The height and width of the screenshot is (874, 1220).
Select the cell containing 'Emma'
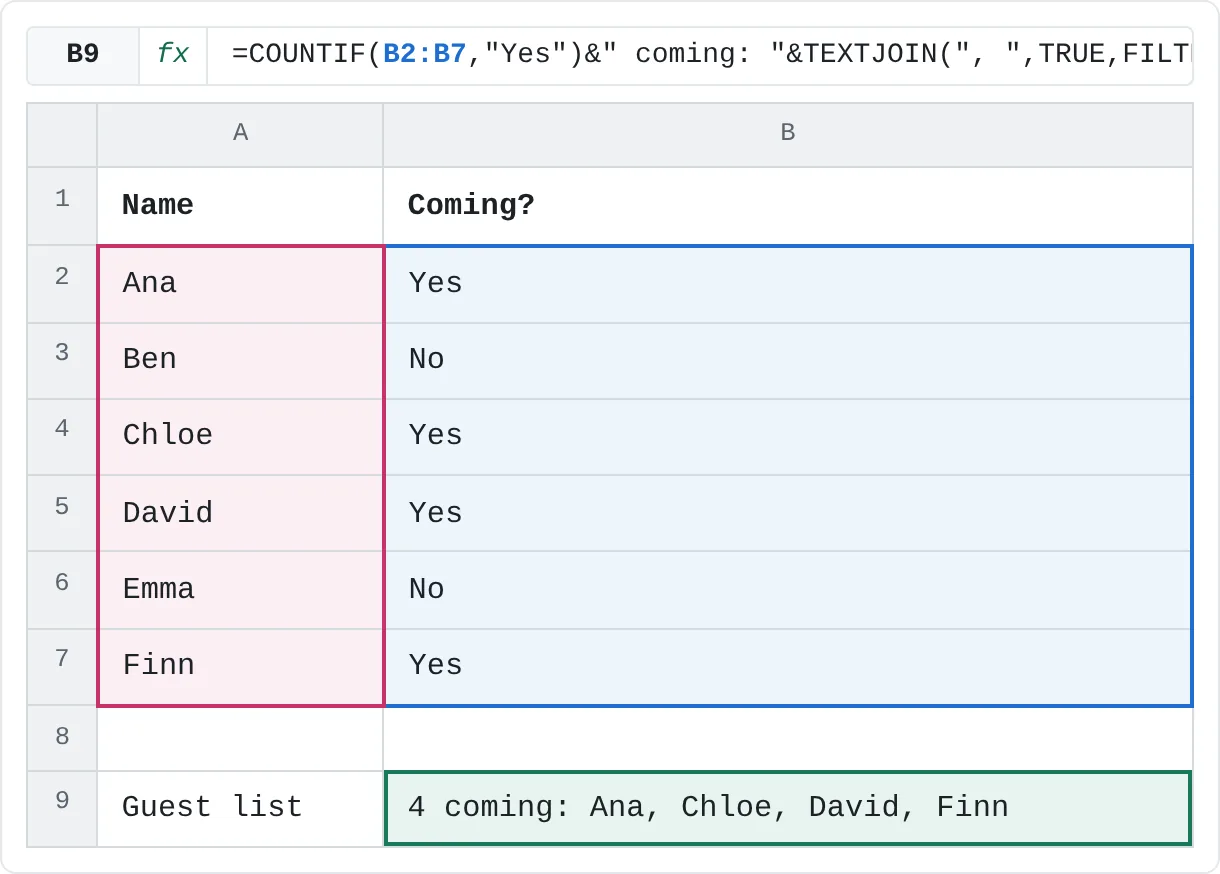240,589
